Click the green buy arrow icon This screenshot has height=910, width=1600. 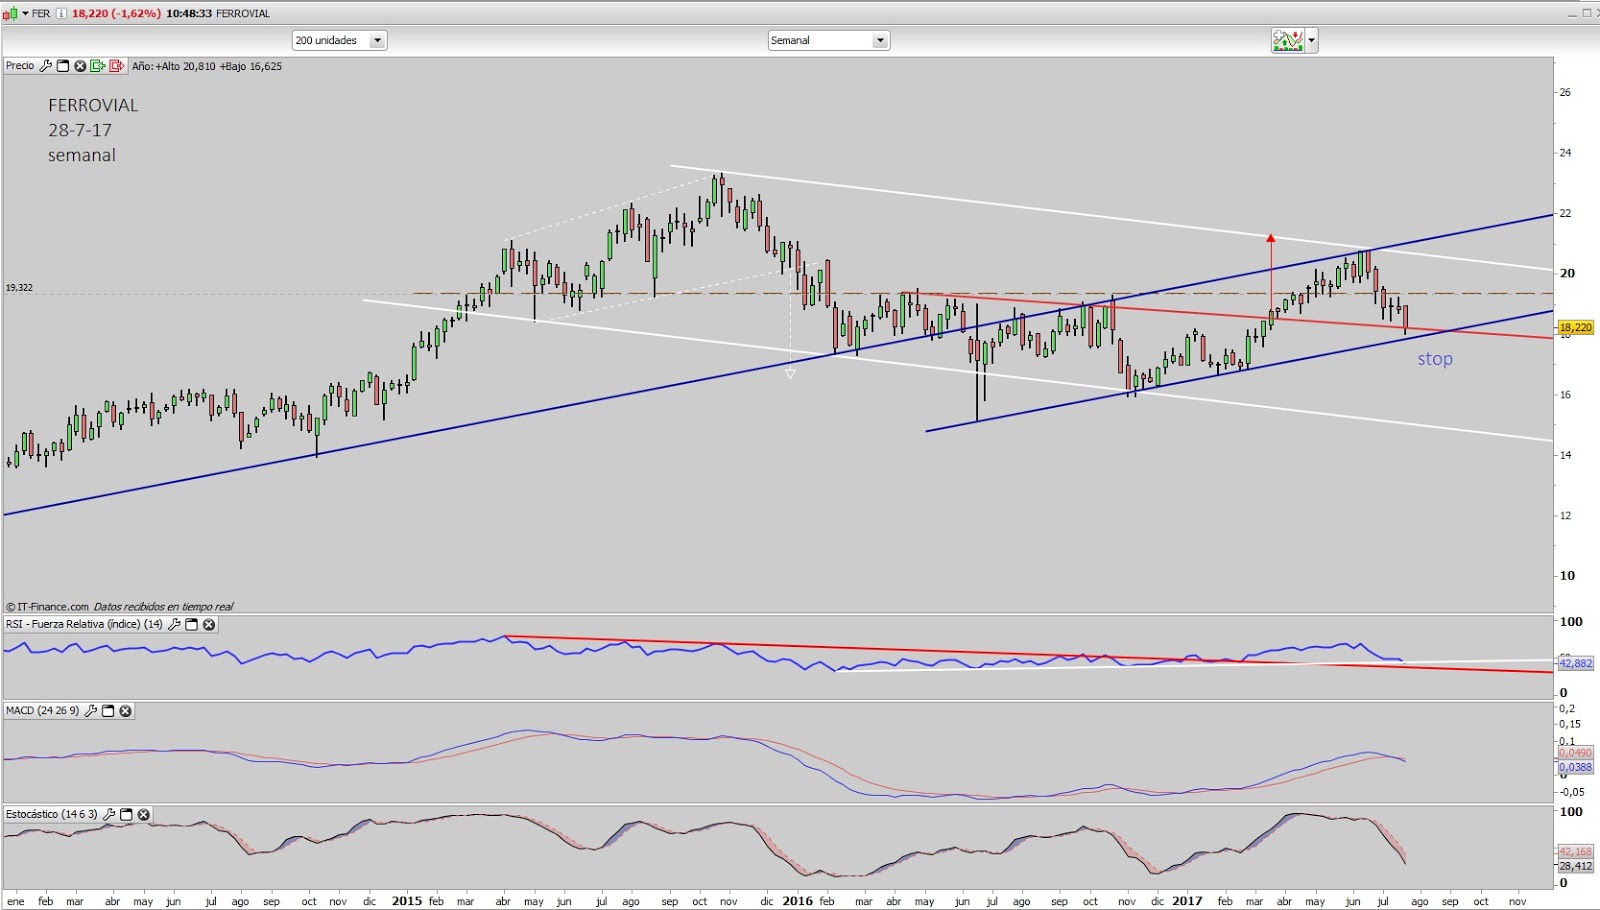pyautogui.click(x=97, y=66)
